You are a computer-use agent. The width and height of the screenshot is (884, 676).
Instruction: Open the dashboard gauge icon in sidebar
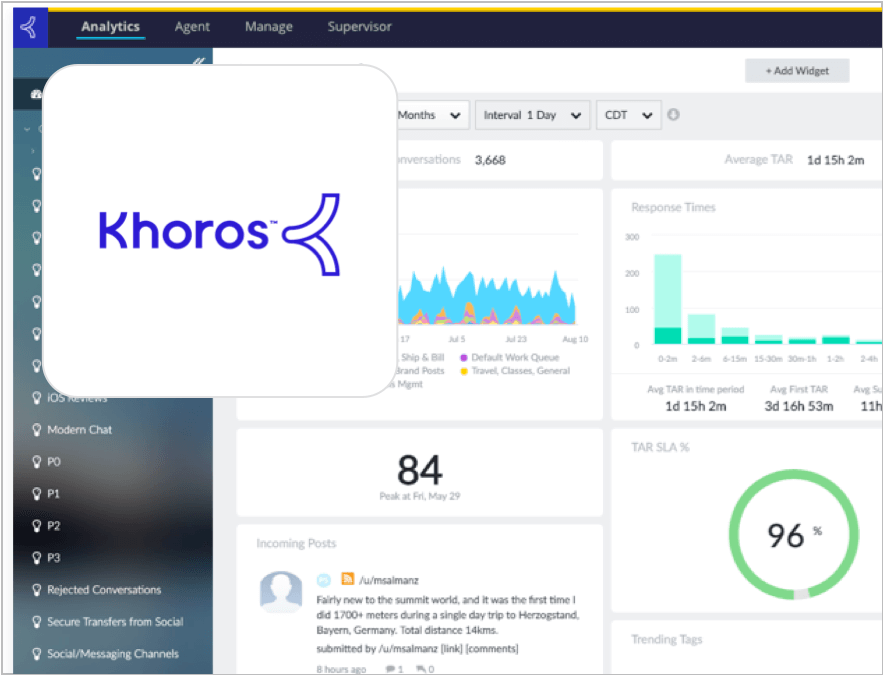coord(37,94)
